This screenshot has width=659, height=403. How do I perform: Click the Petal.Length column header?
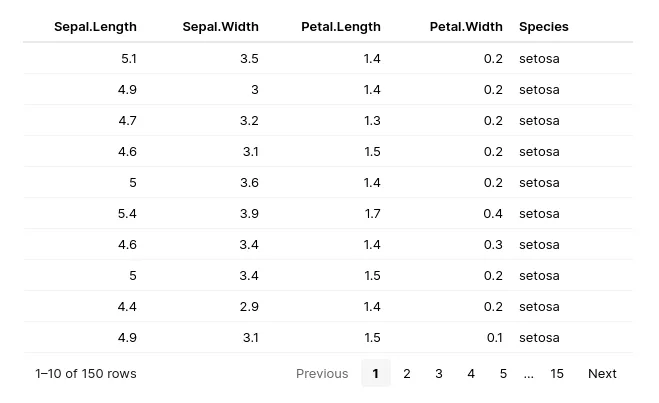point(340,27)
